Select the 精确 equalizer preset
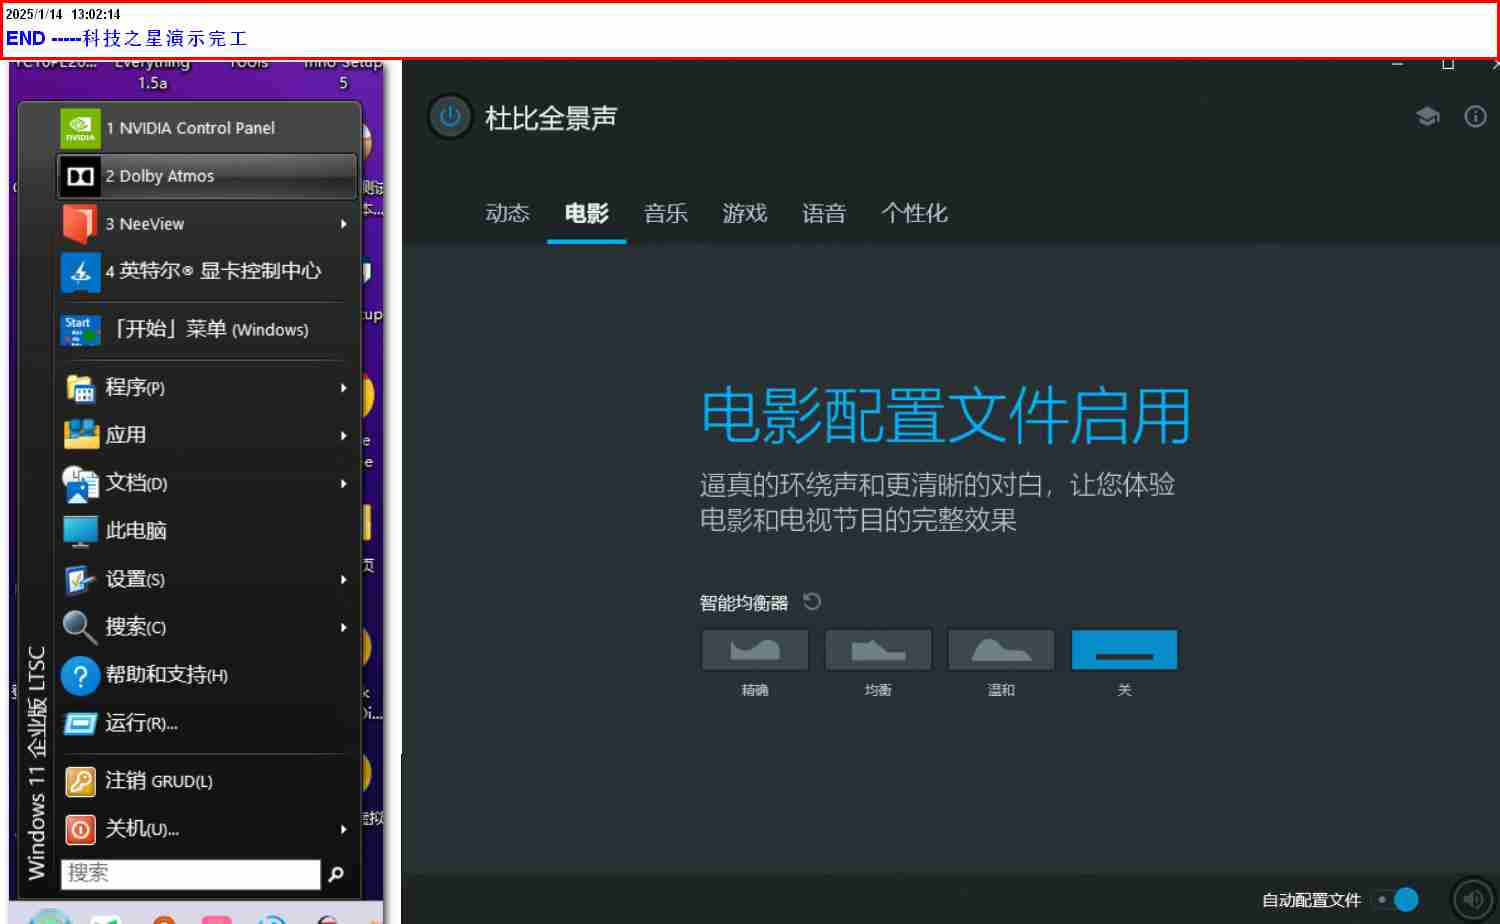This screenshot has width=1500, height=924. click(x=755, y=650)
